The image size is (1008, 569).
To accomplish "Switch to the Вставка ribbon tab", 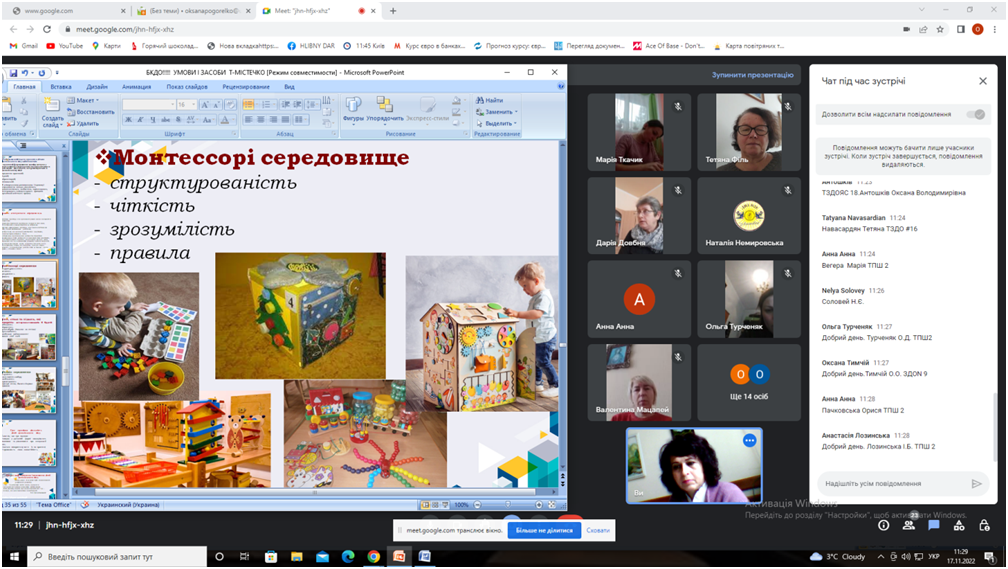I will [x=61, y=87].
